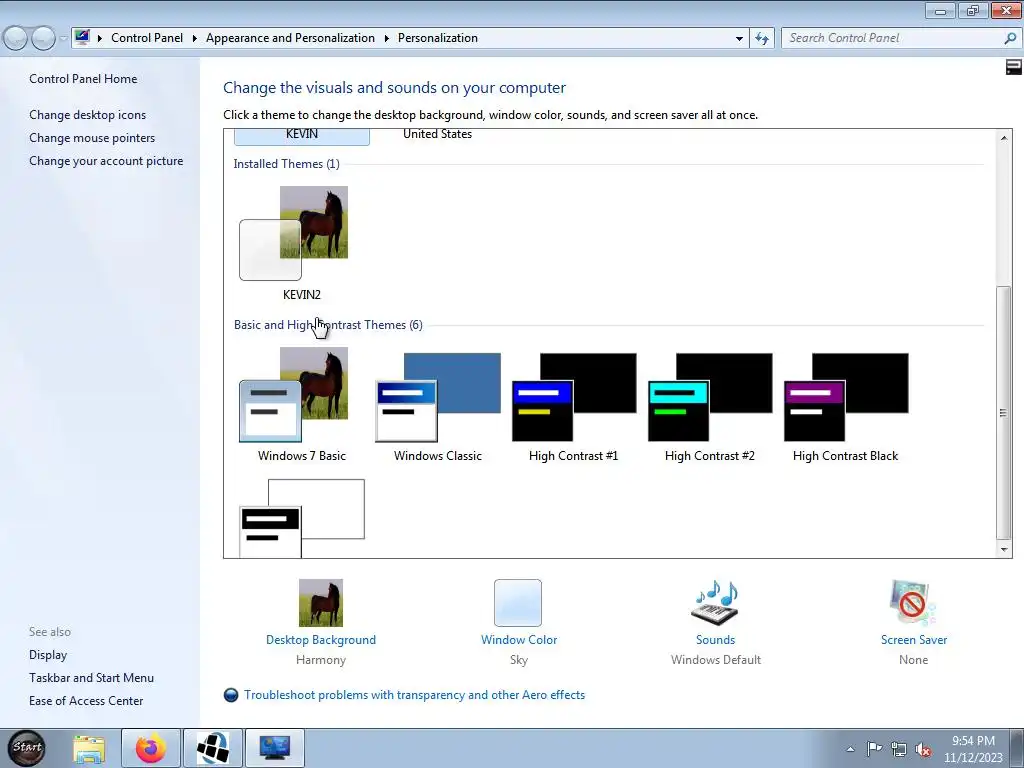This screenshot has height=768, width=1024.
Task: Show hidden tray icons arrow
Action: (850, 749)
